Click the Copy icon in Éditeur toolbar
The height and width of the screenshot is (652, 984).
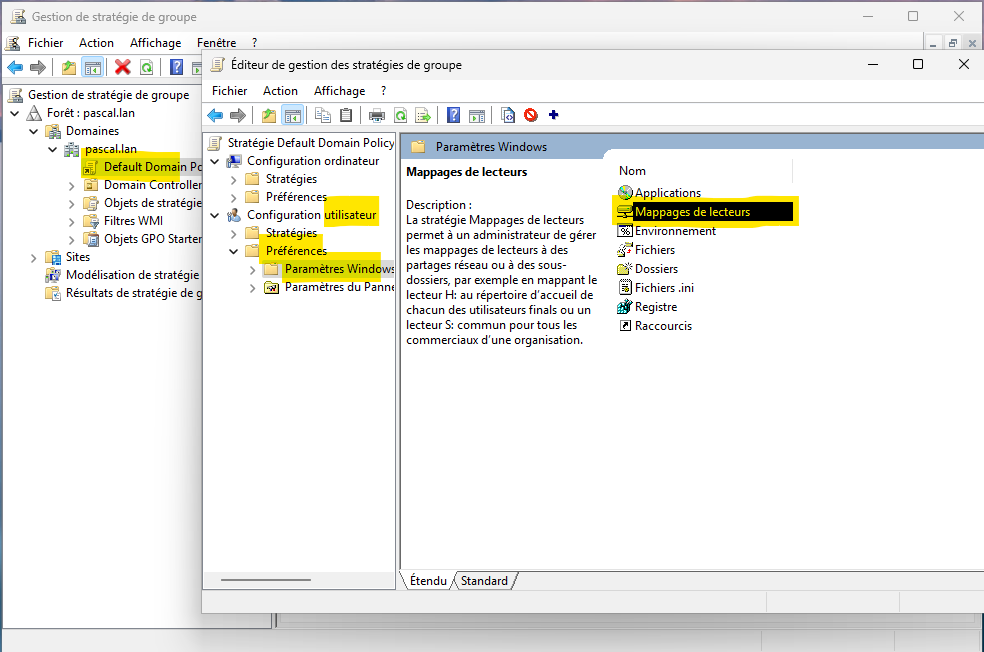click(323, 115)
